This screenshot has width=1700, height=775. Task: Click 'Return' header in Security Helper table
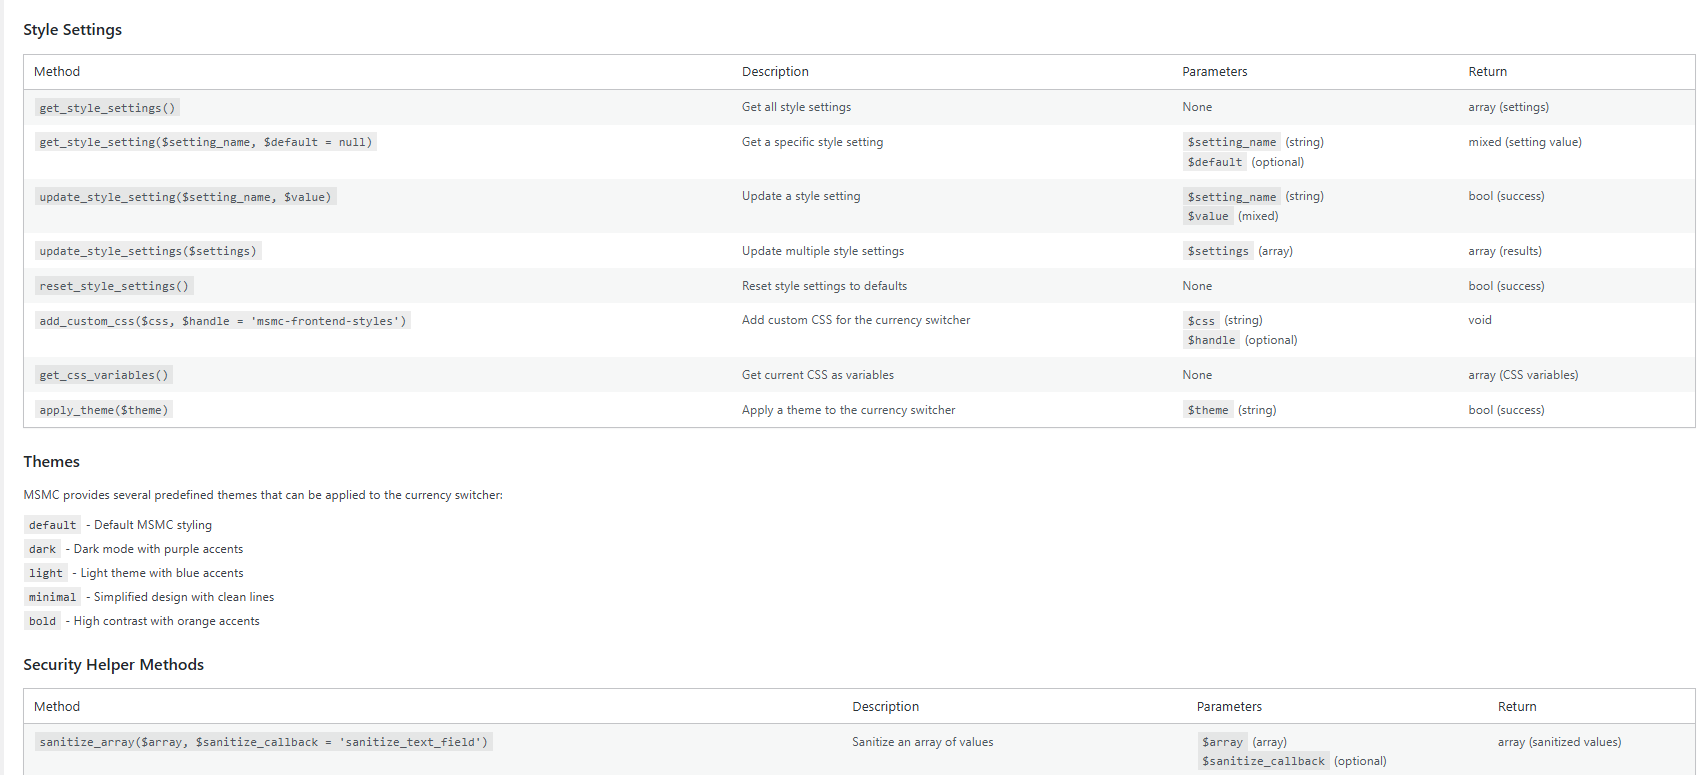tap(1517, 707)
